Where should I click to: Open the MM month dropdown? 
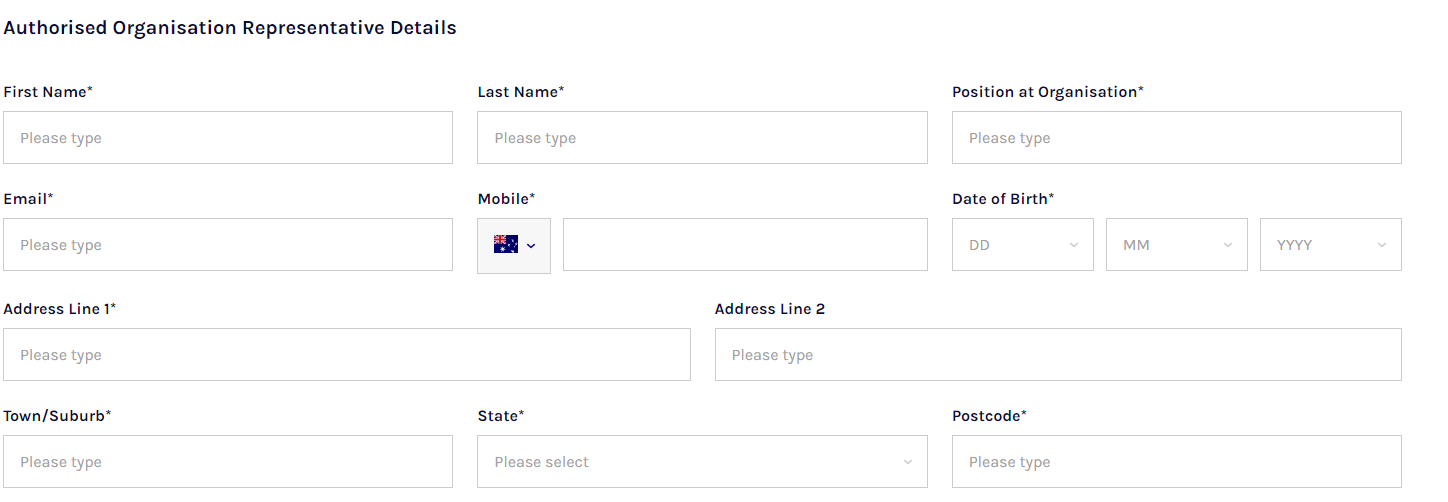point(1177,245)
